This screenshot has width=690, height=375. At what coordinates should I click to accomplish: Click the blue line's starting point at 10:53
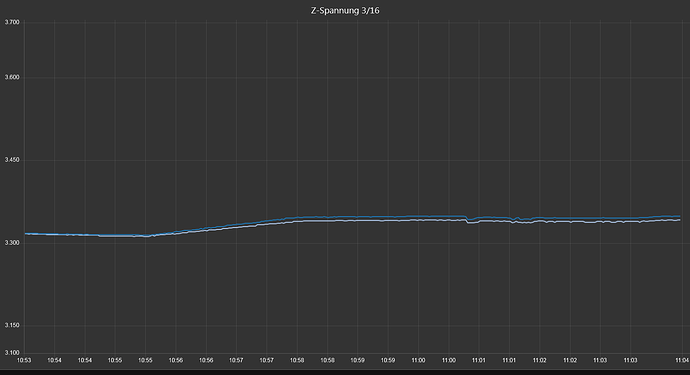point(26,233)
